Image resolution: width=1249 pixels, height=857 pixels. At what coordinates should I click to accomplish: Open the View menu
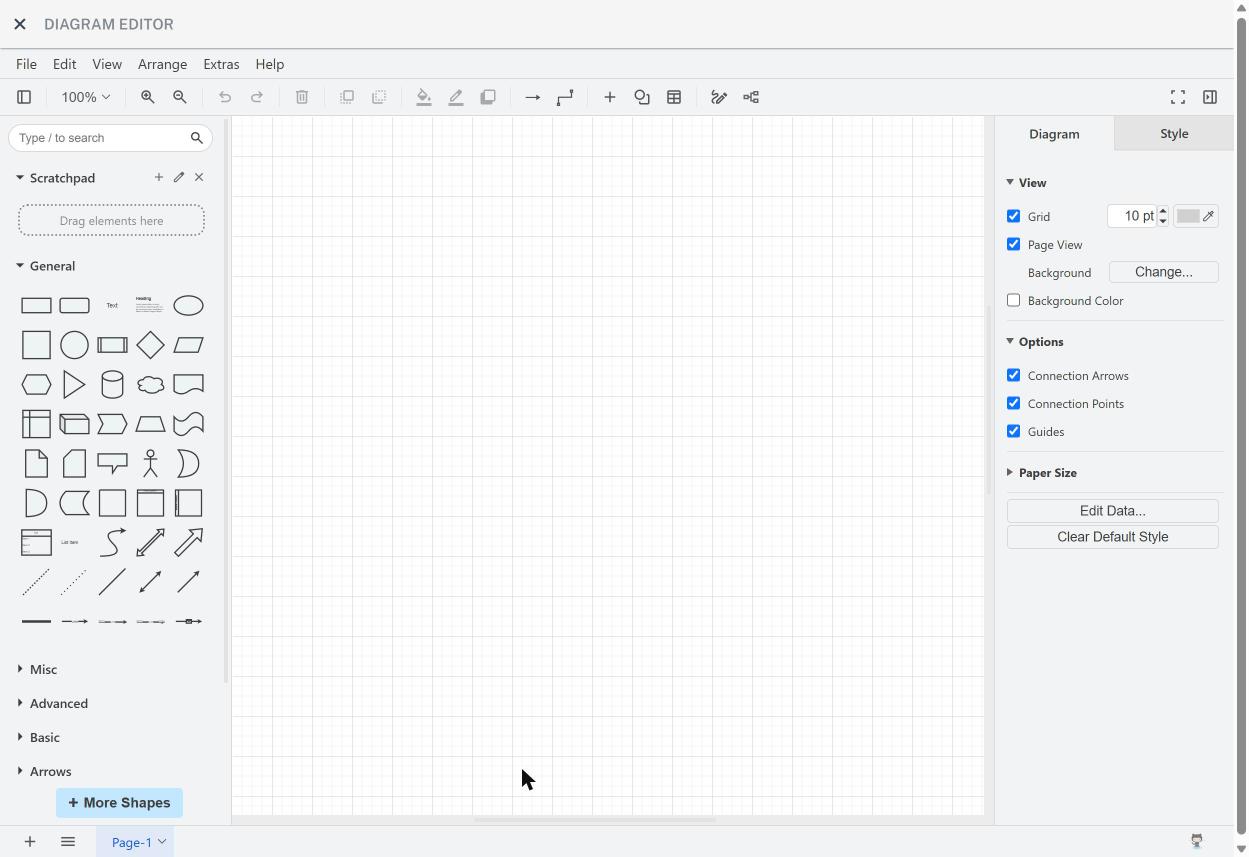[x=107, y=64]
